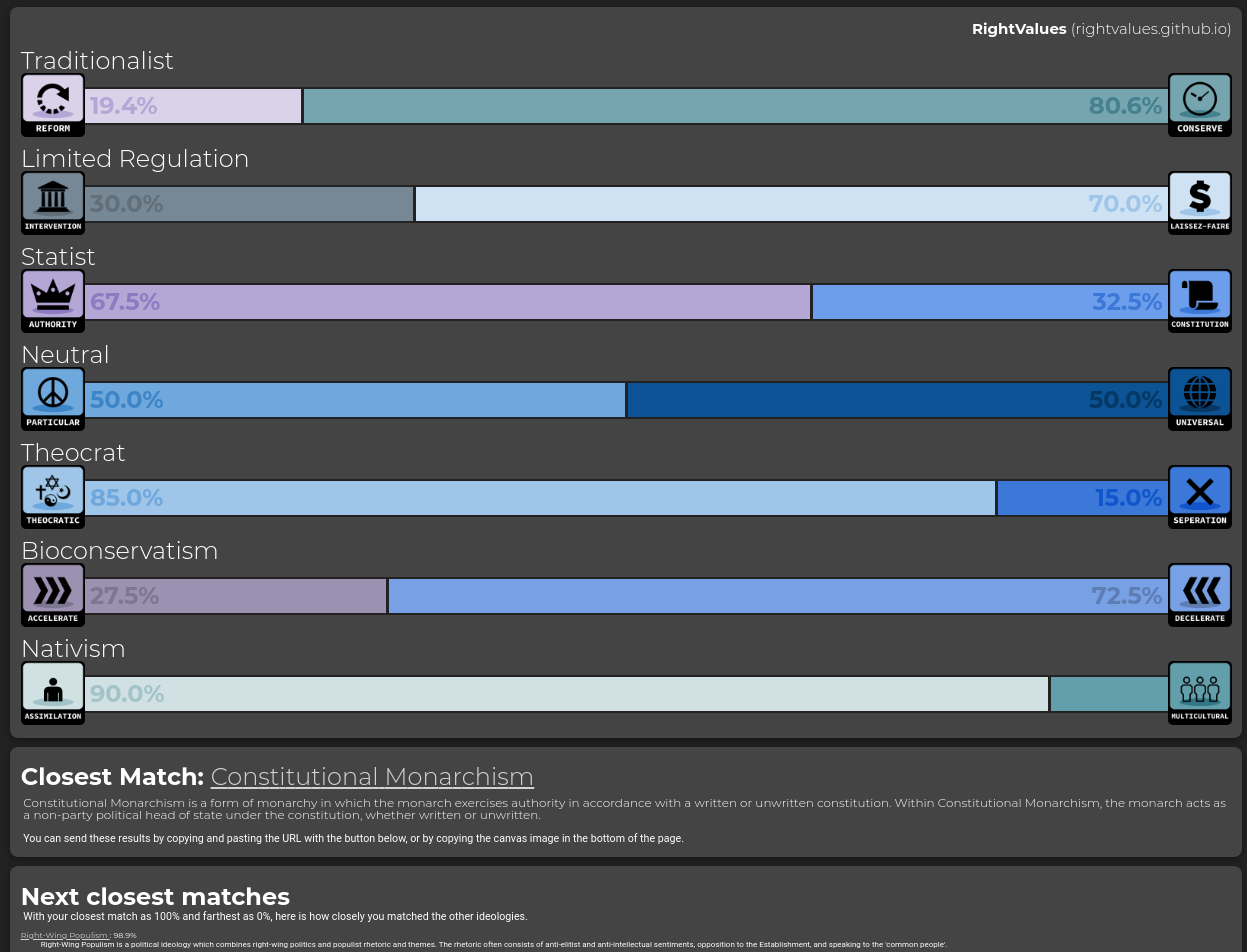Click the Universal globe icon
Screen dimensions: 1247x952
coord(1199,393)
